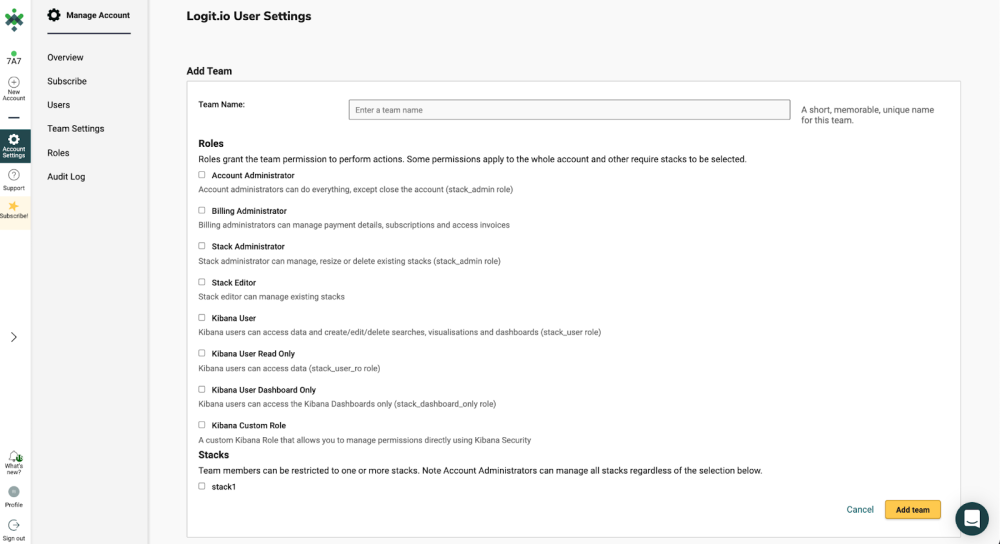Open the Support question mark icon
Screen dimensions: 1000x544
[x=14, y=175]
